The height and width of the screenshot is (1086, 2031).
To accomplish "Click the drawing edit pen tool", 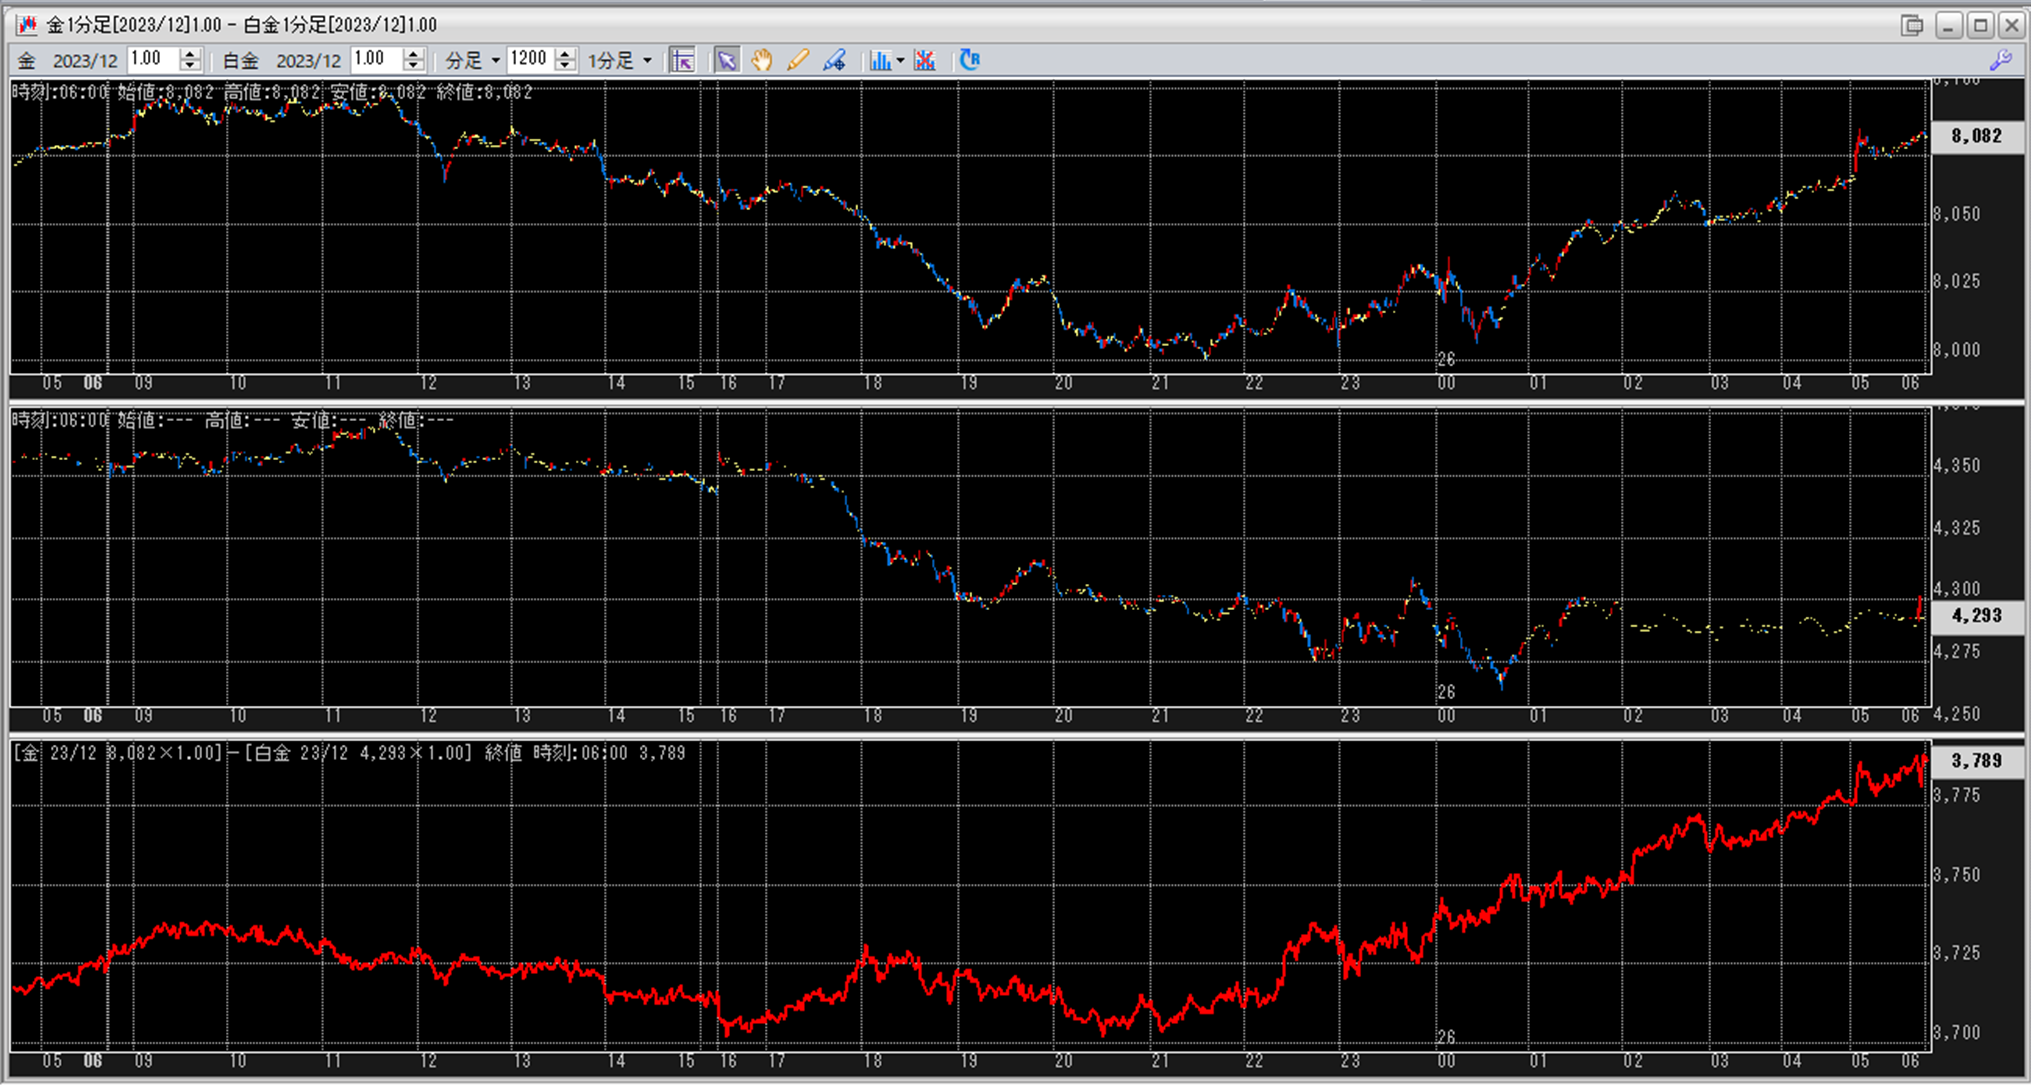I will click(834, 60).
